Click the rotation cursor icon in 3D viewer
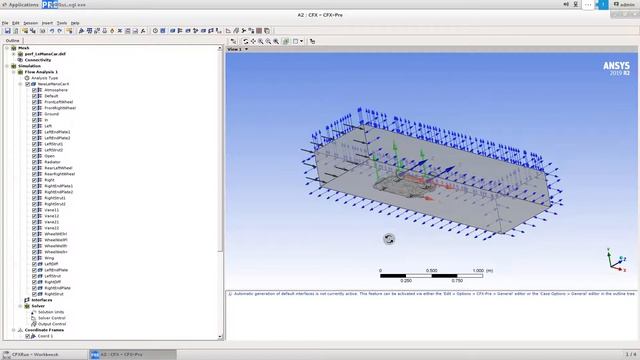640x360 pixels. pos(389,239)
